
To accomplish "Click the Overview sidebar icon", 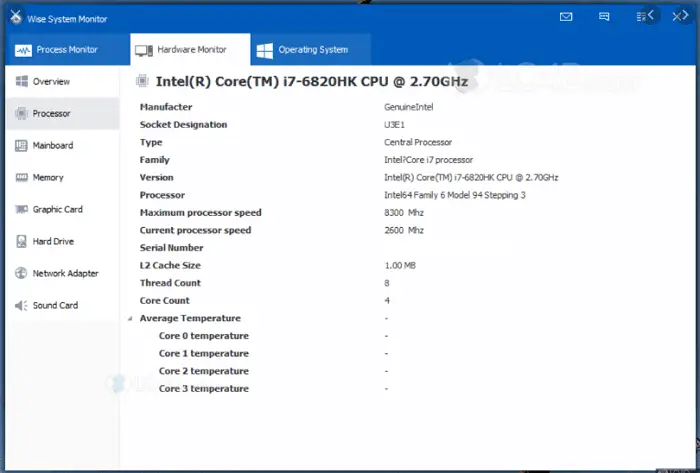I will [x=21, y=81].
